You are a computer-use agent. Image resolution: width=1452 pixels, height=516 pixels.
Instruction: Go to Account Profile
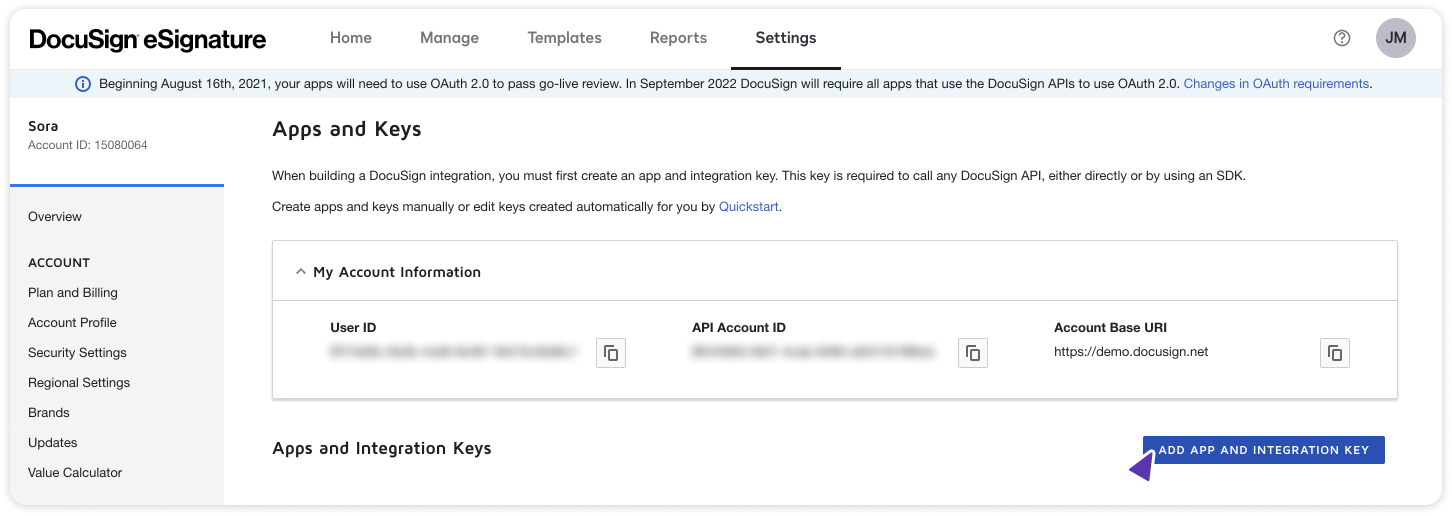pos(72,323)
